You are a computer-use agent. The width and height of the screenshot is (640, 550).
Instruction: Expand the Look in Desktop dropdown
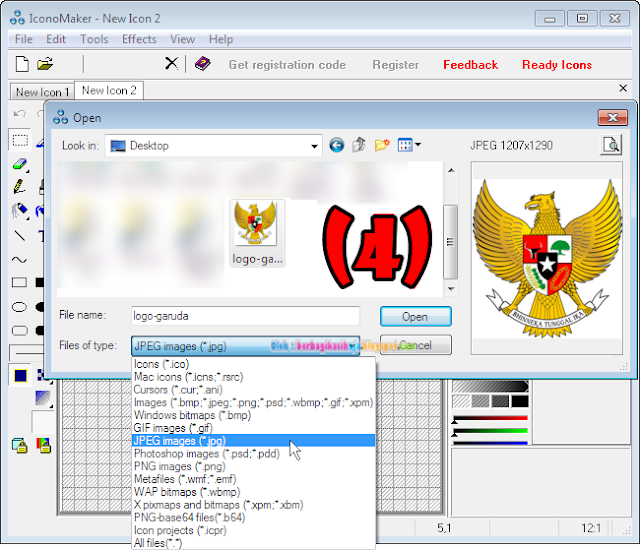point(314,146)
